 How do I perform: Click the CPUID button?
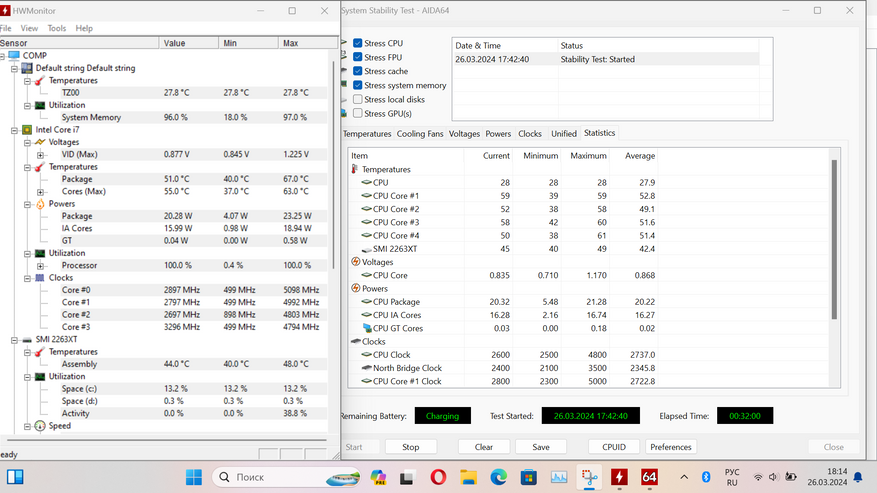pyautogui.click(x=607, y=447)
